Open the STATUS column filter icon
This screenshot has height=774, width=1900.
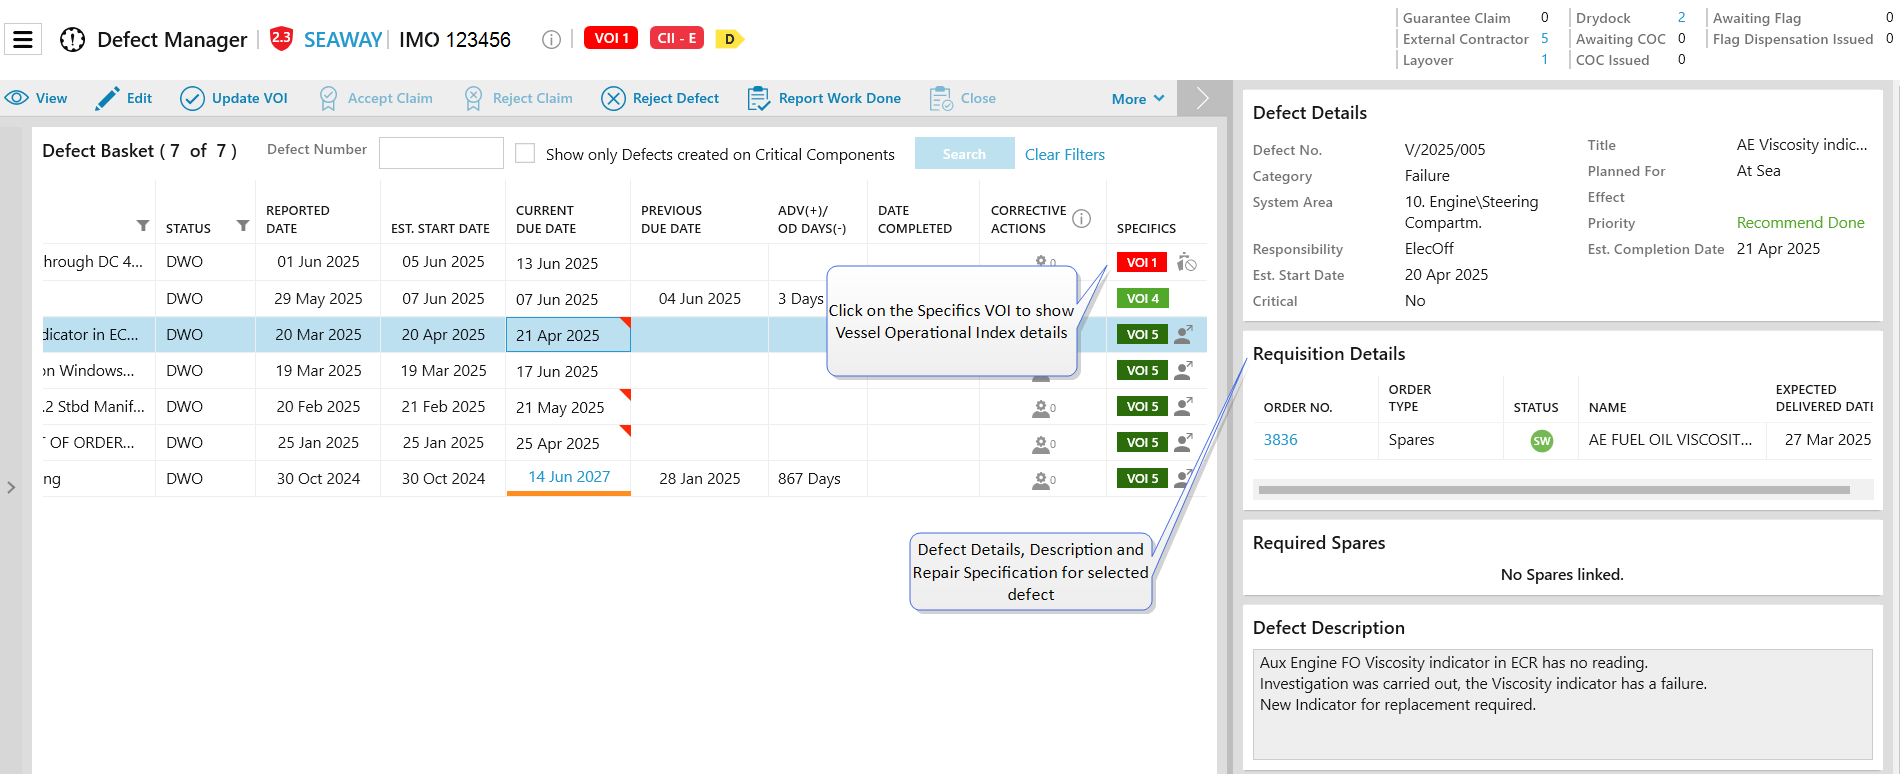(243, 226)
